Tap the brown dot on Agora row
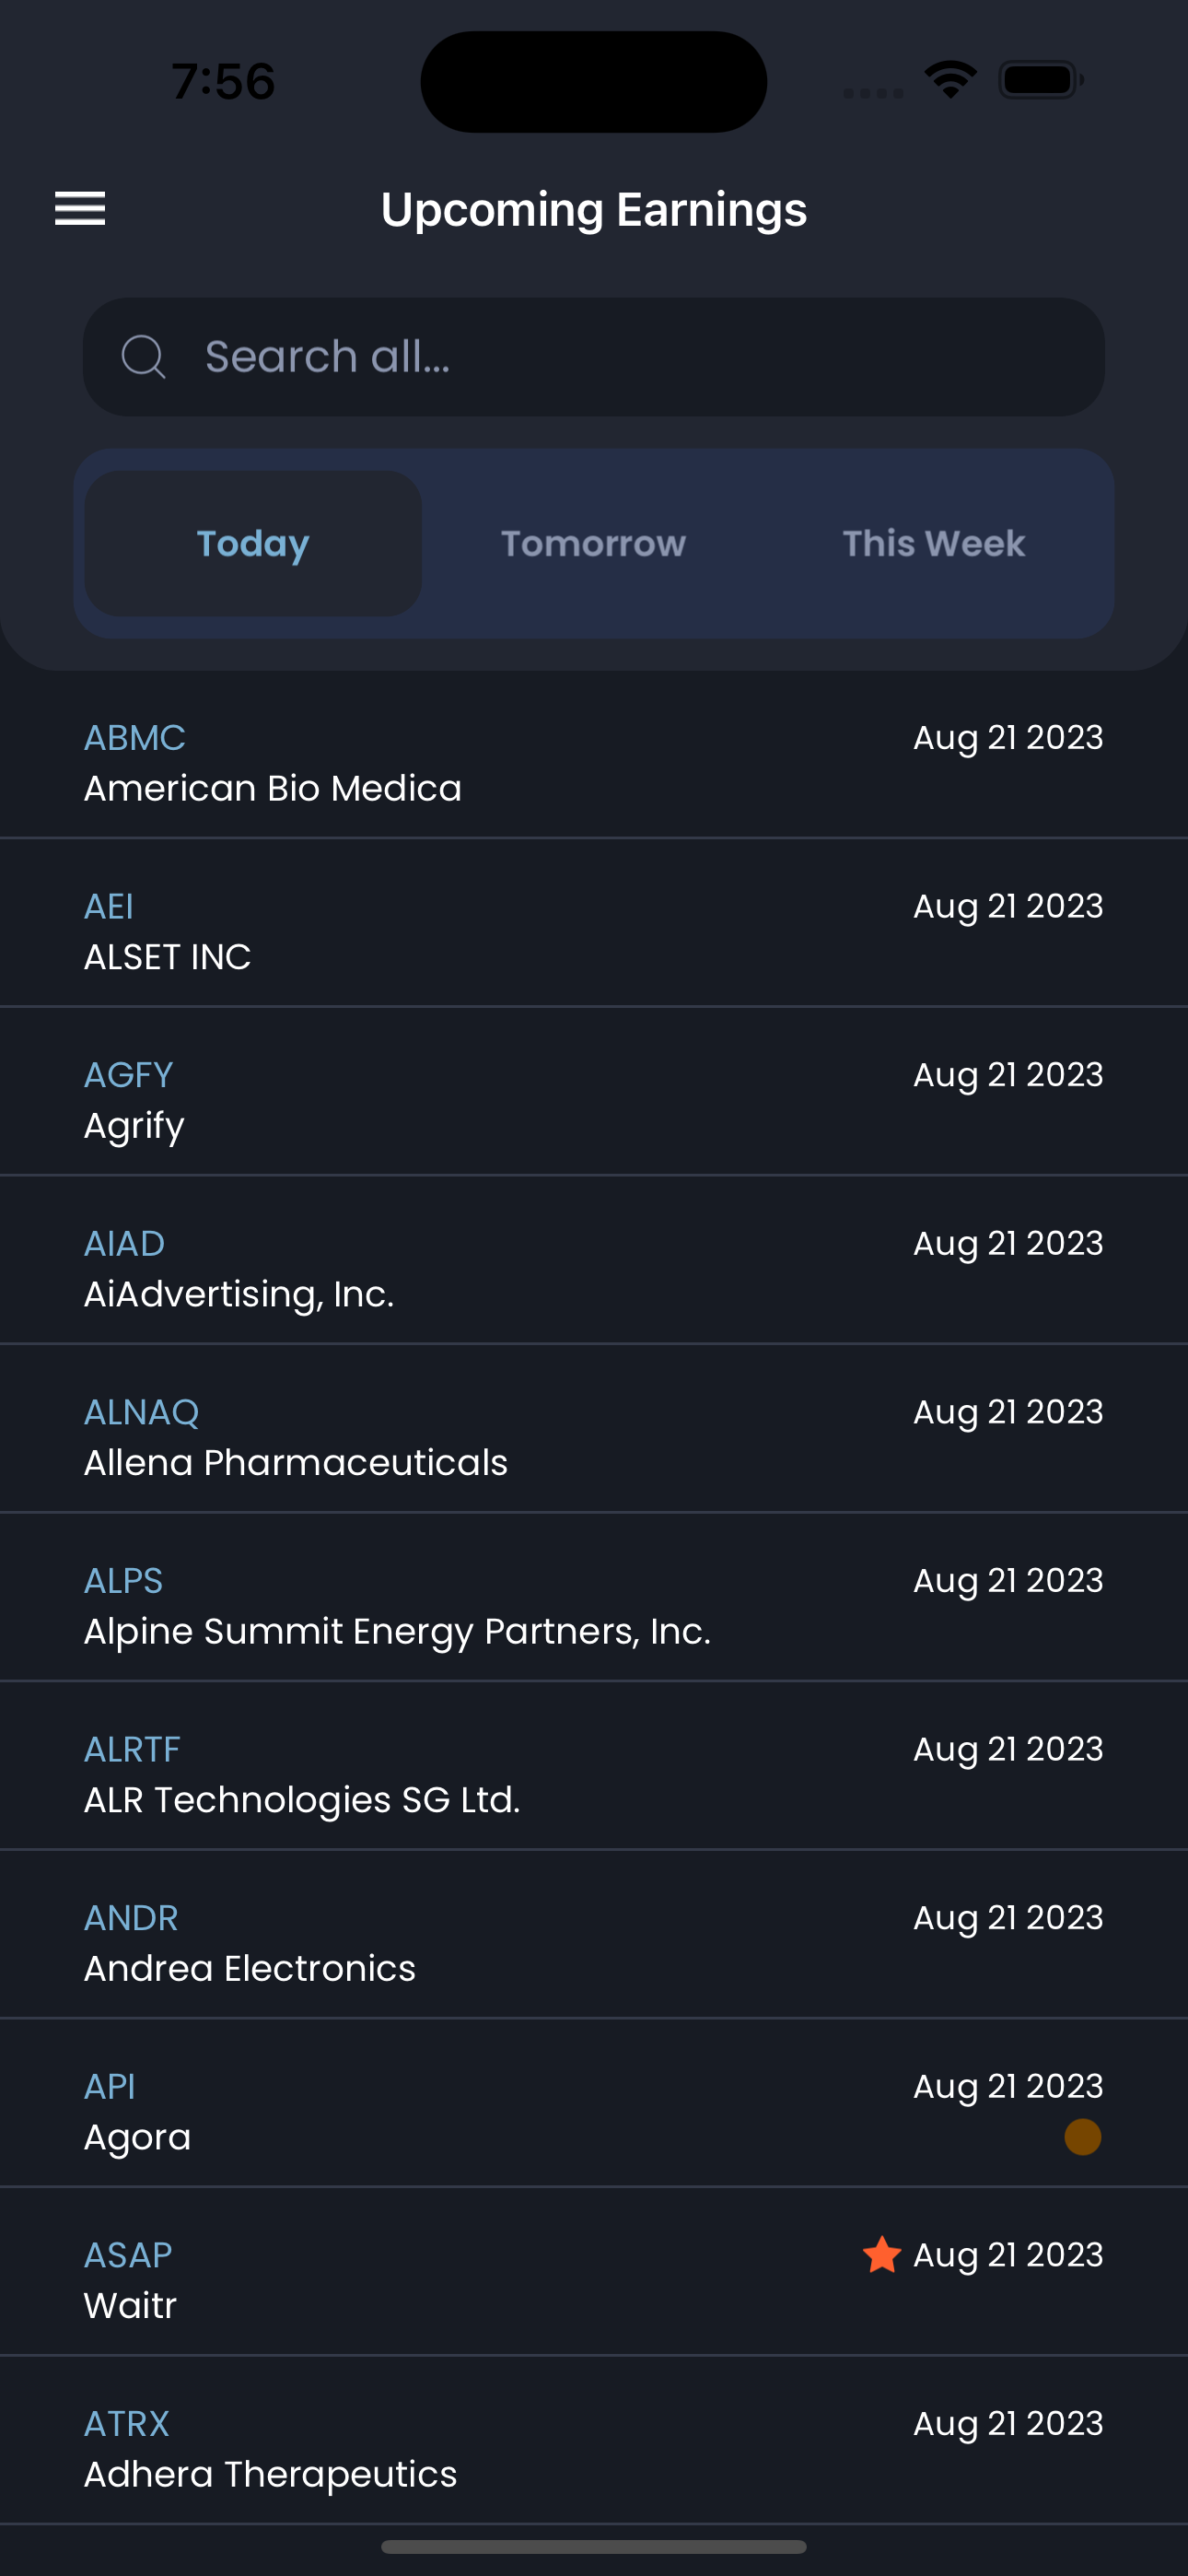Screen dimensions: 1188x2576 [1082, 2137]
